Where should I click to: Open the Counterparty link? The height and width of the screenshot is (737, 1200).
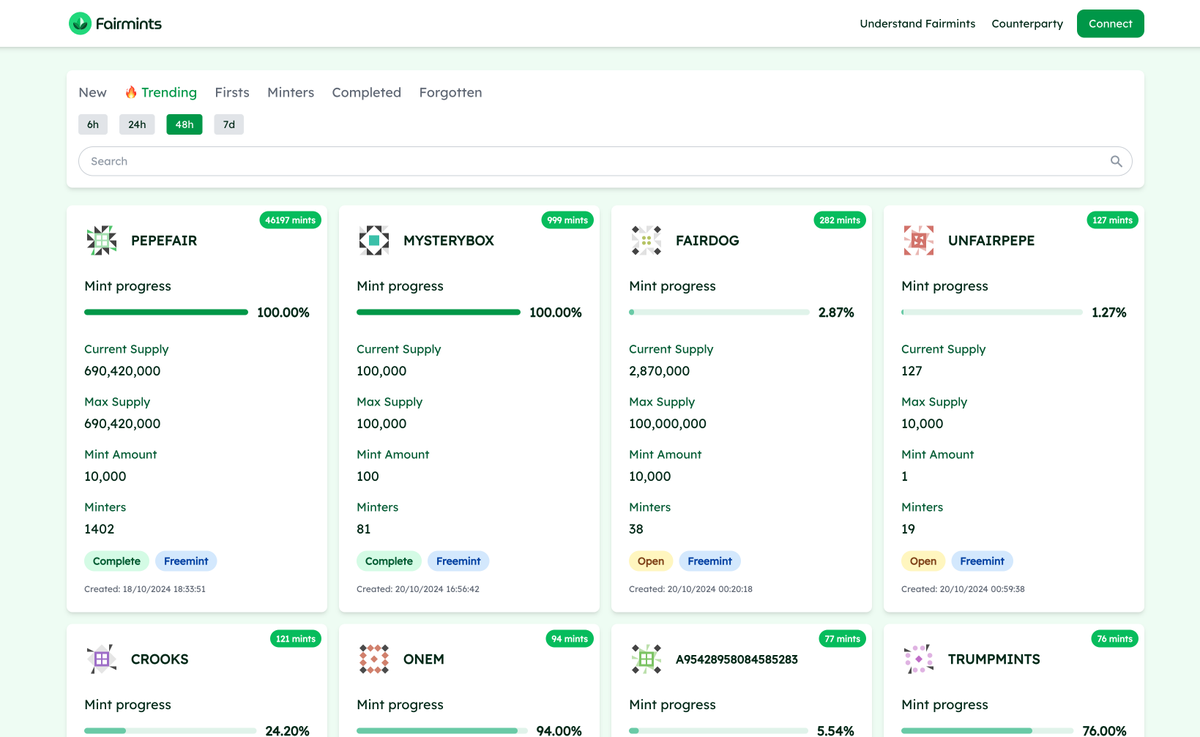(x=1027, y=24)
